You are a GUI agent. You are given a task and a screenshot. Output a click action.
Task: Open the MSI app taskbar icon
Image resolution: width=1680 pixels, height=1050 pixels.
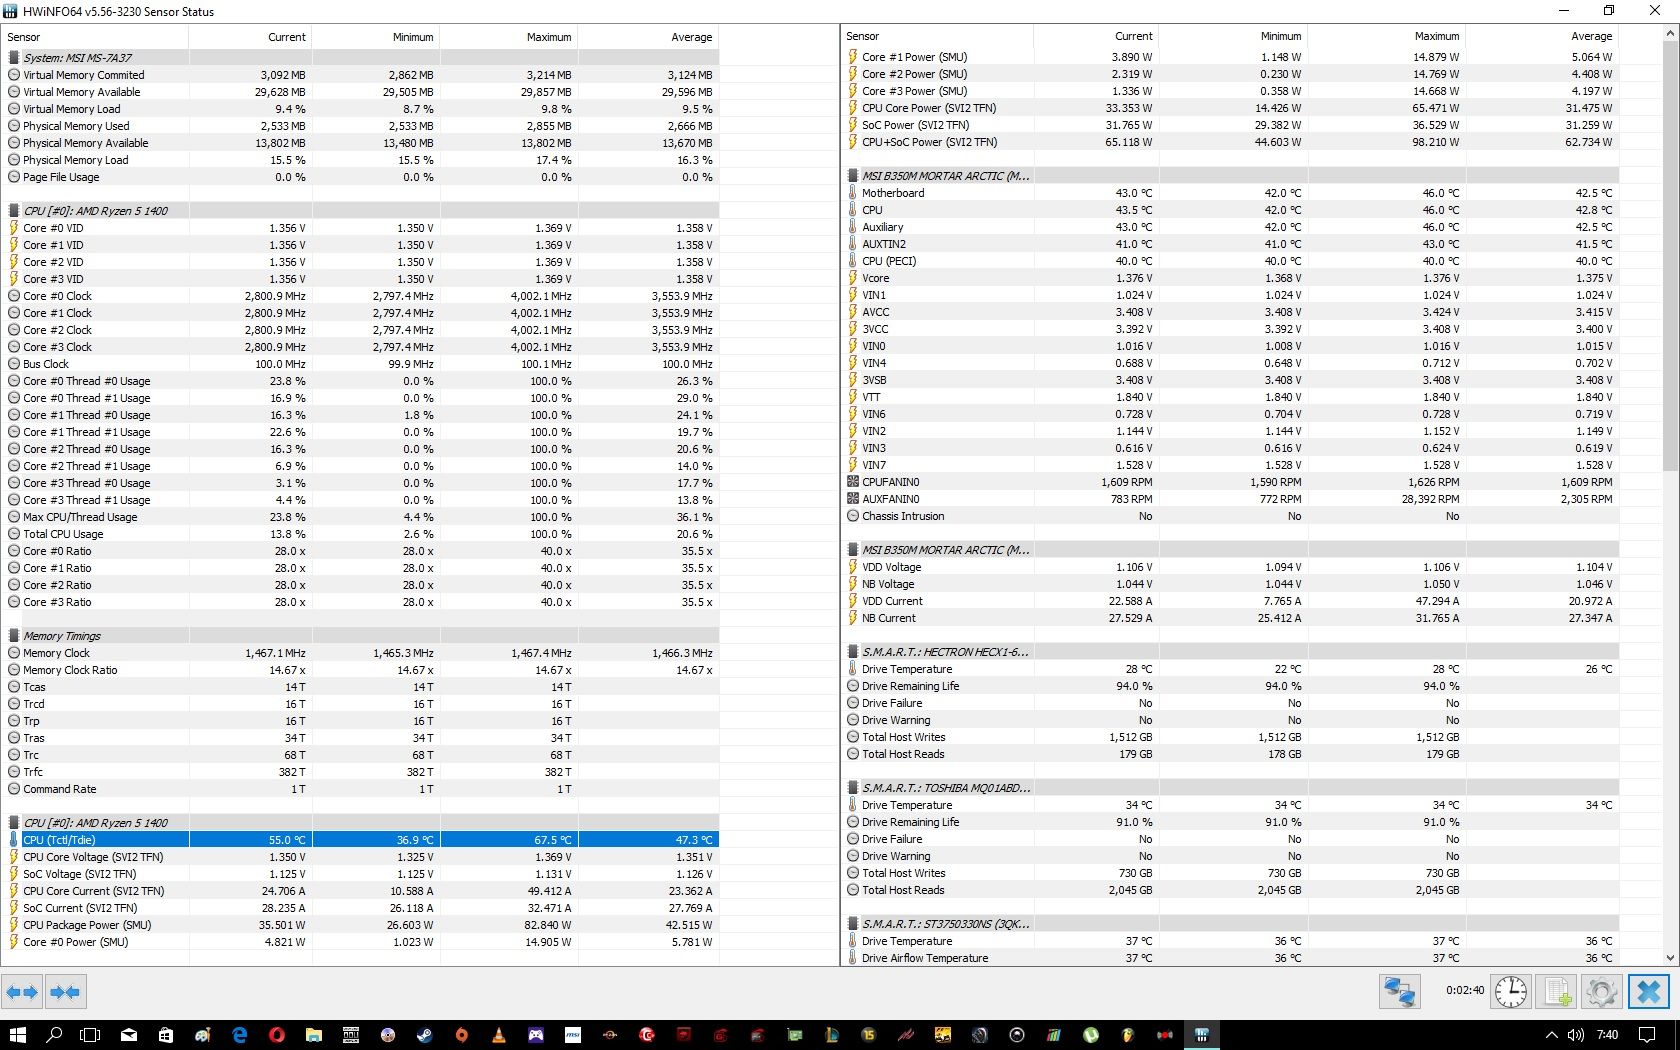point(573,1035)
